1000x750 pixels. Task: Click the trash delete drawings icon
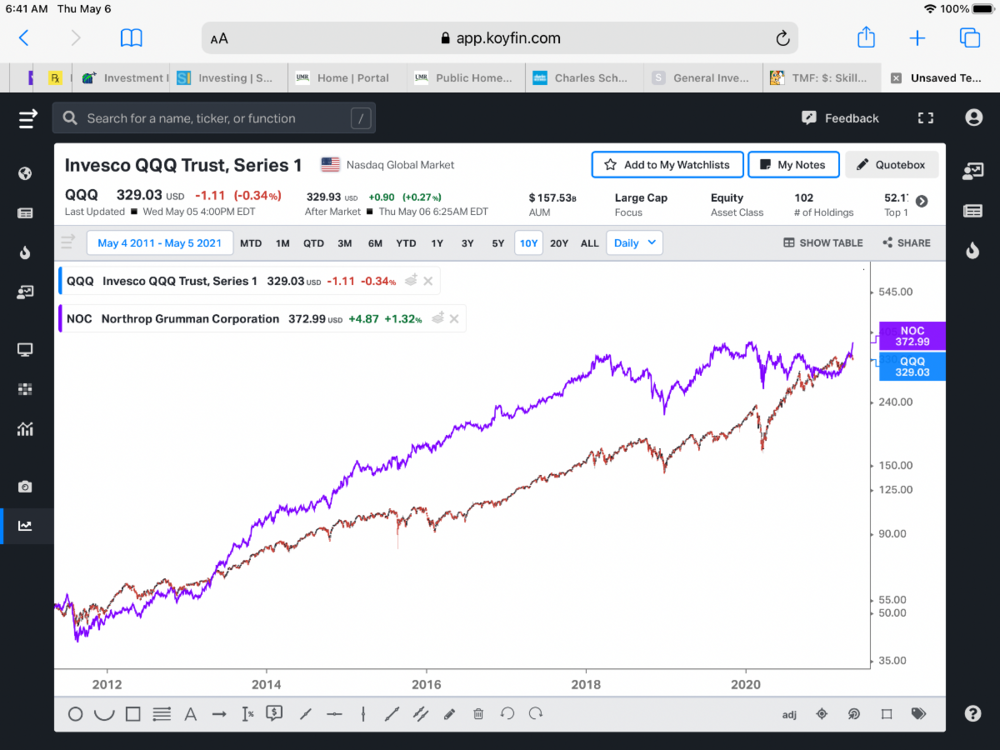[478, 714]
